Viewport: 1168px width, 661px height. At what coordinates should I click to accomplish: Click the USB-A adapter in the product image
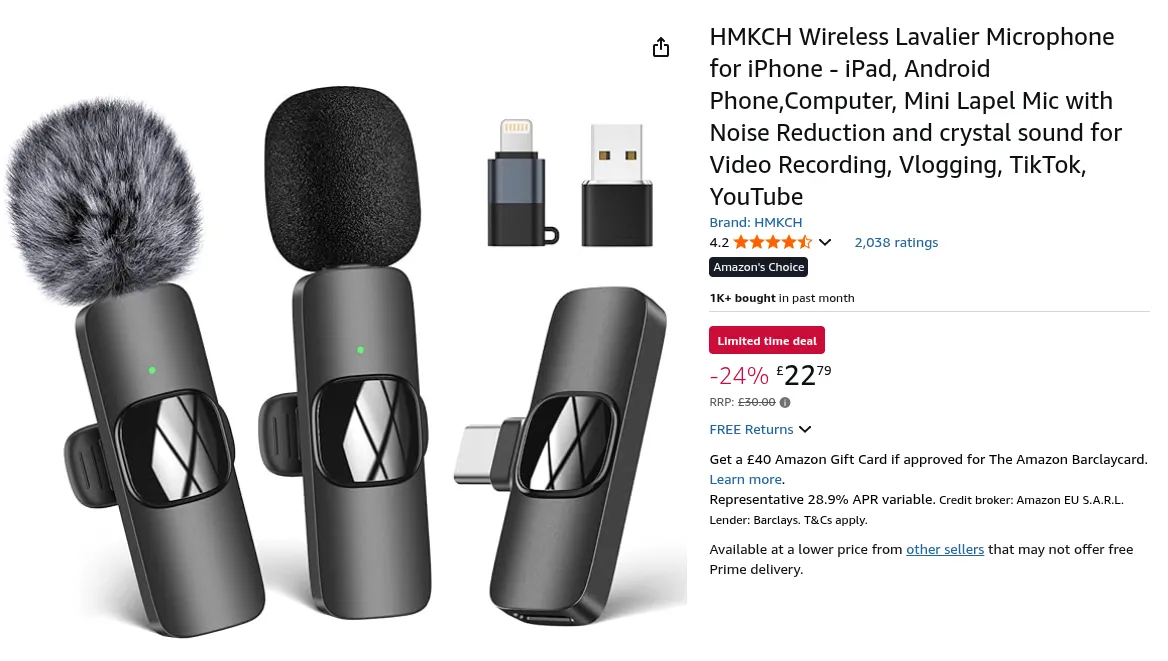click(617, 185)
